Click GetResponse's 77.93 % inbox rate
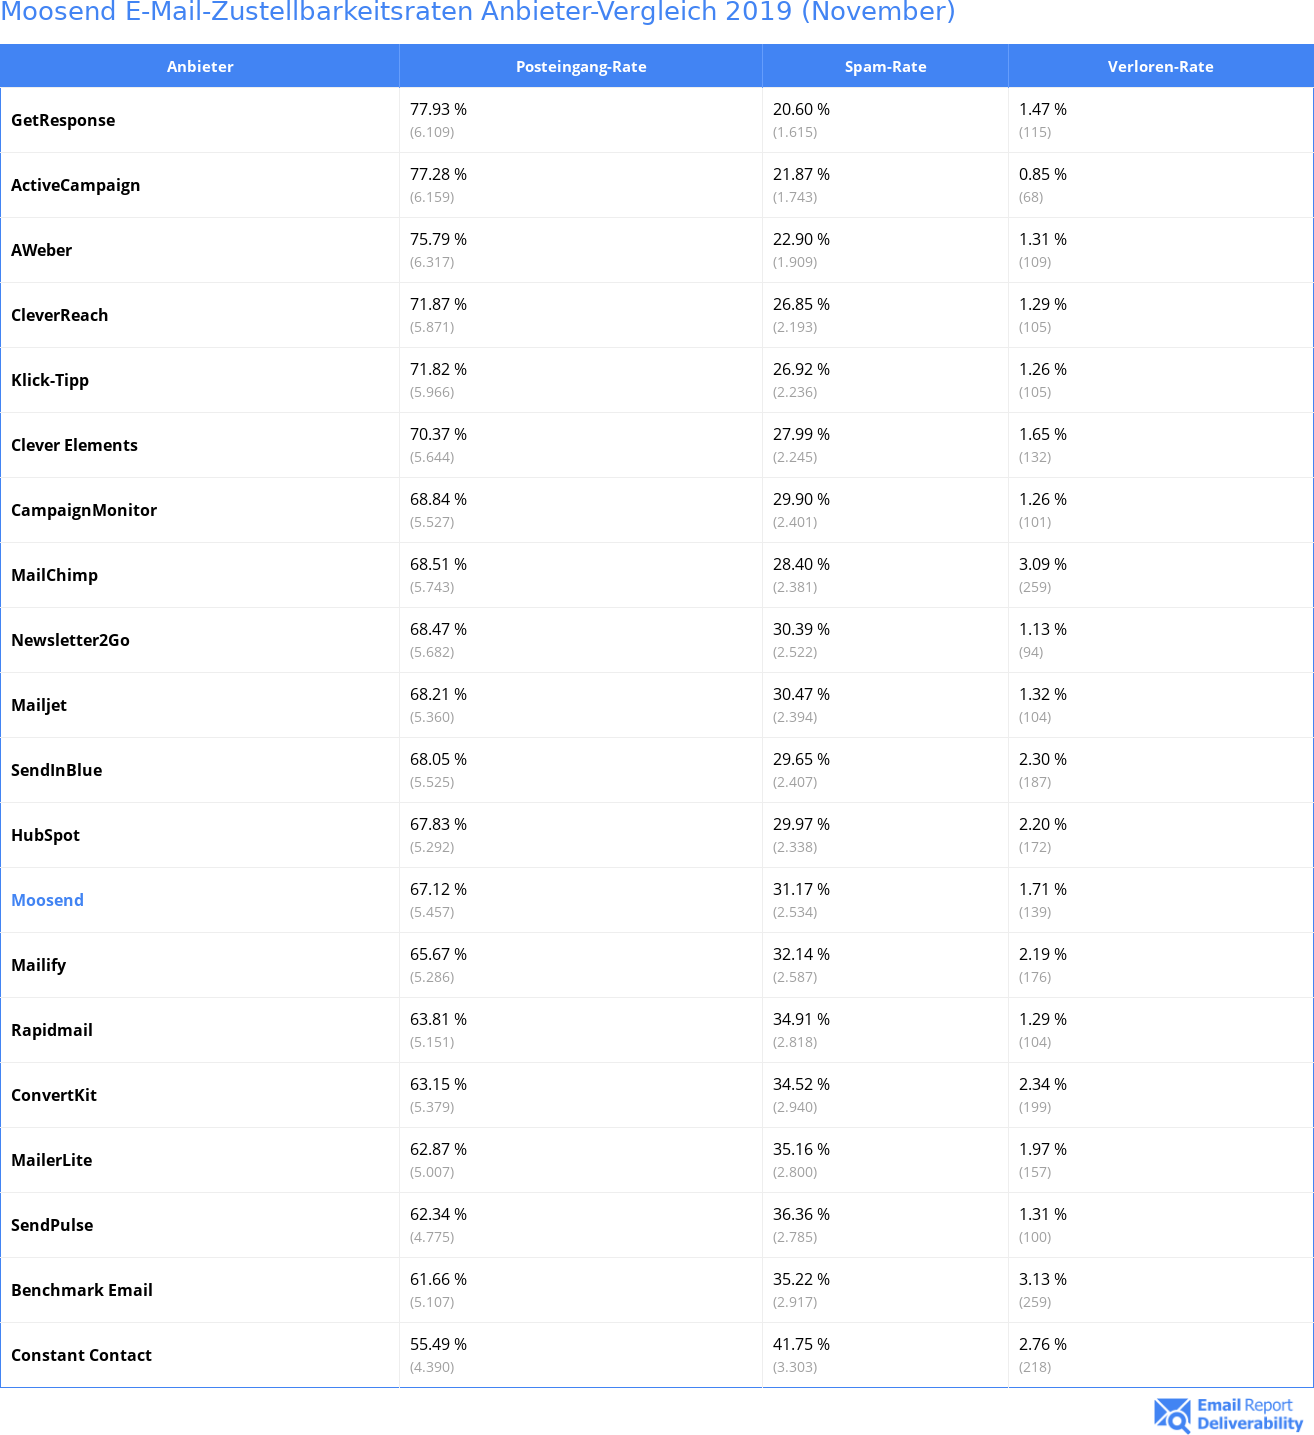The width and height of the screenshot is (1314, 1435). (x=438, y=109)
